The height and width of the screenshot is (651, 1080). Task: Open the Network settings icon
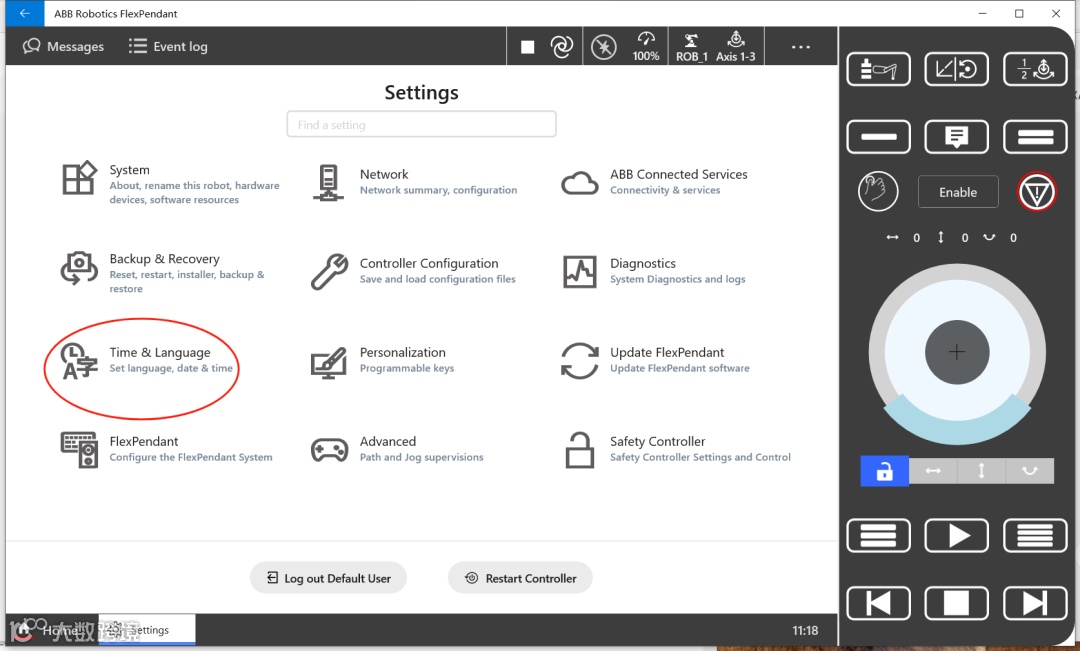click(329, 183)
